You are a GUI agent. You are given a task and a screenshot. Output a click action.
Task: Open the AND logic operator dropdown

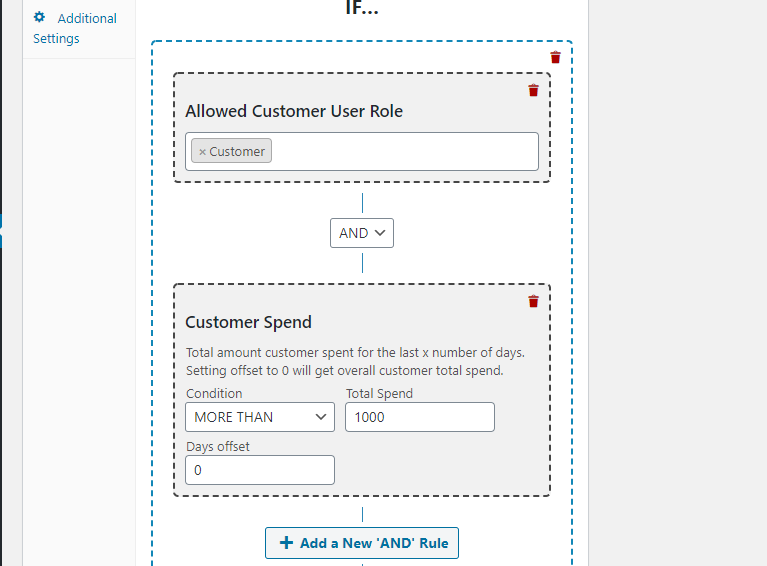coord(362,233)
